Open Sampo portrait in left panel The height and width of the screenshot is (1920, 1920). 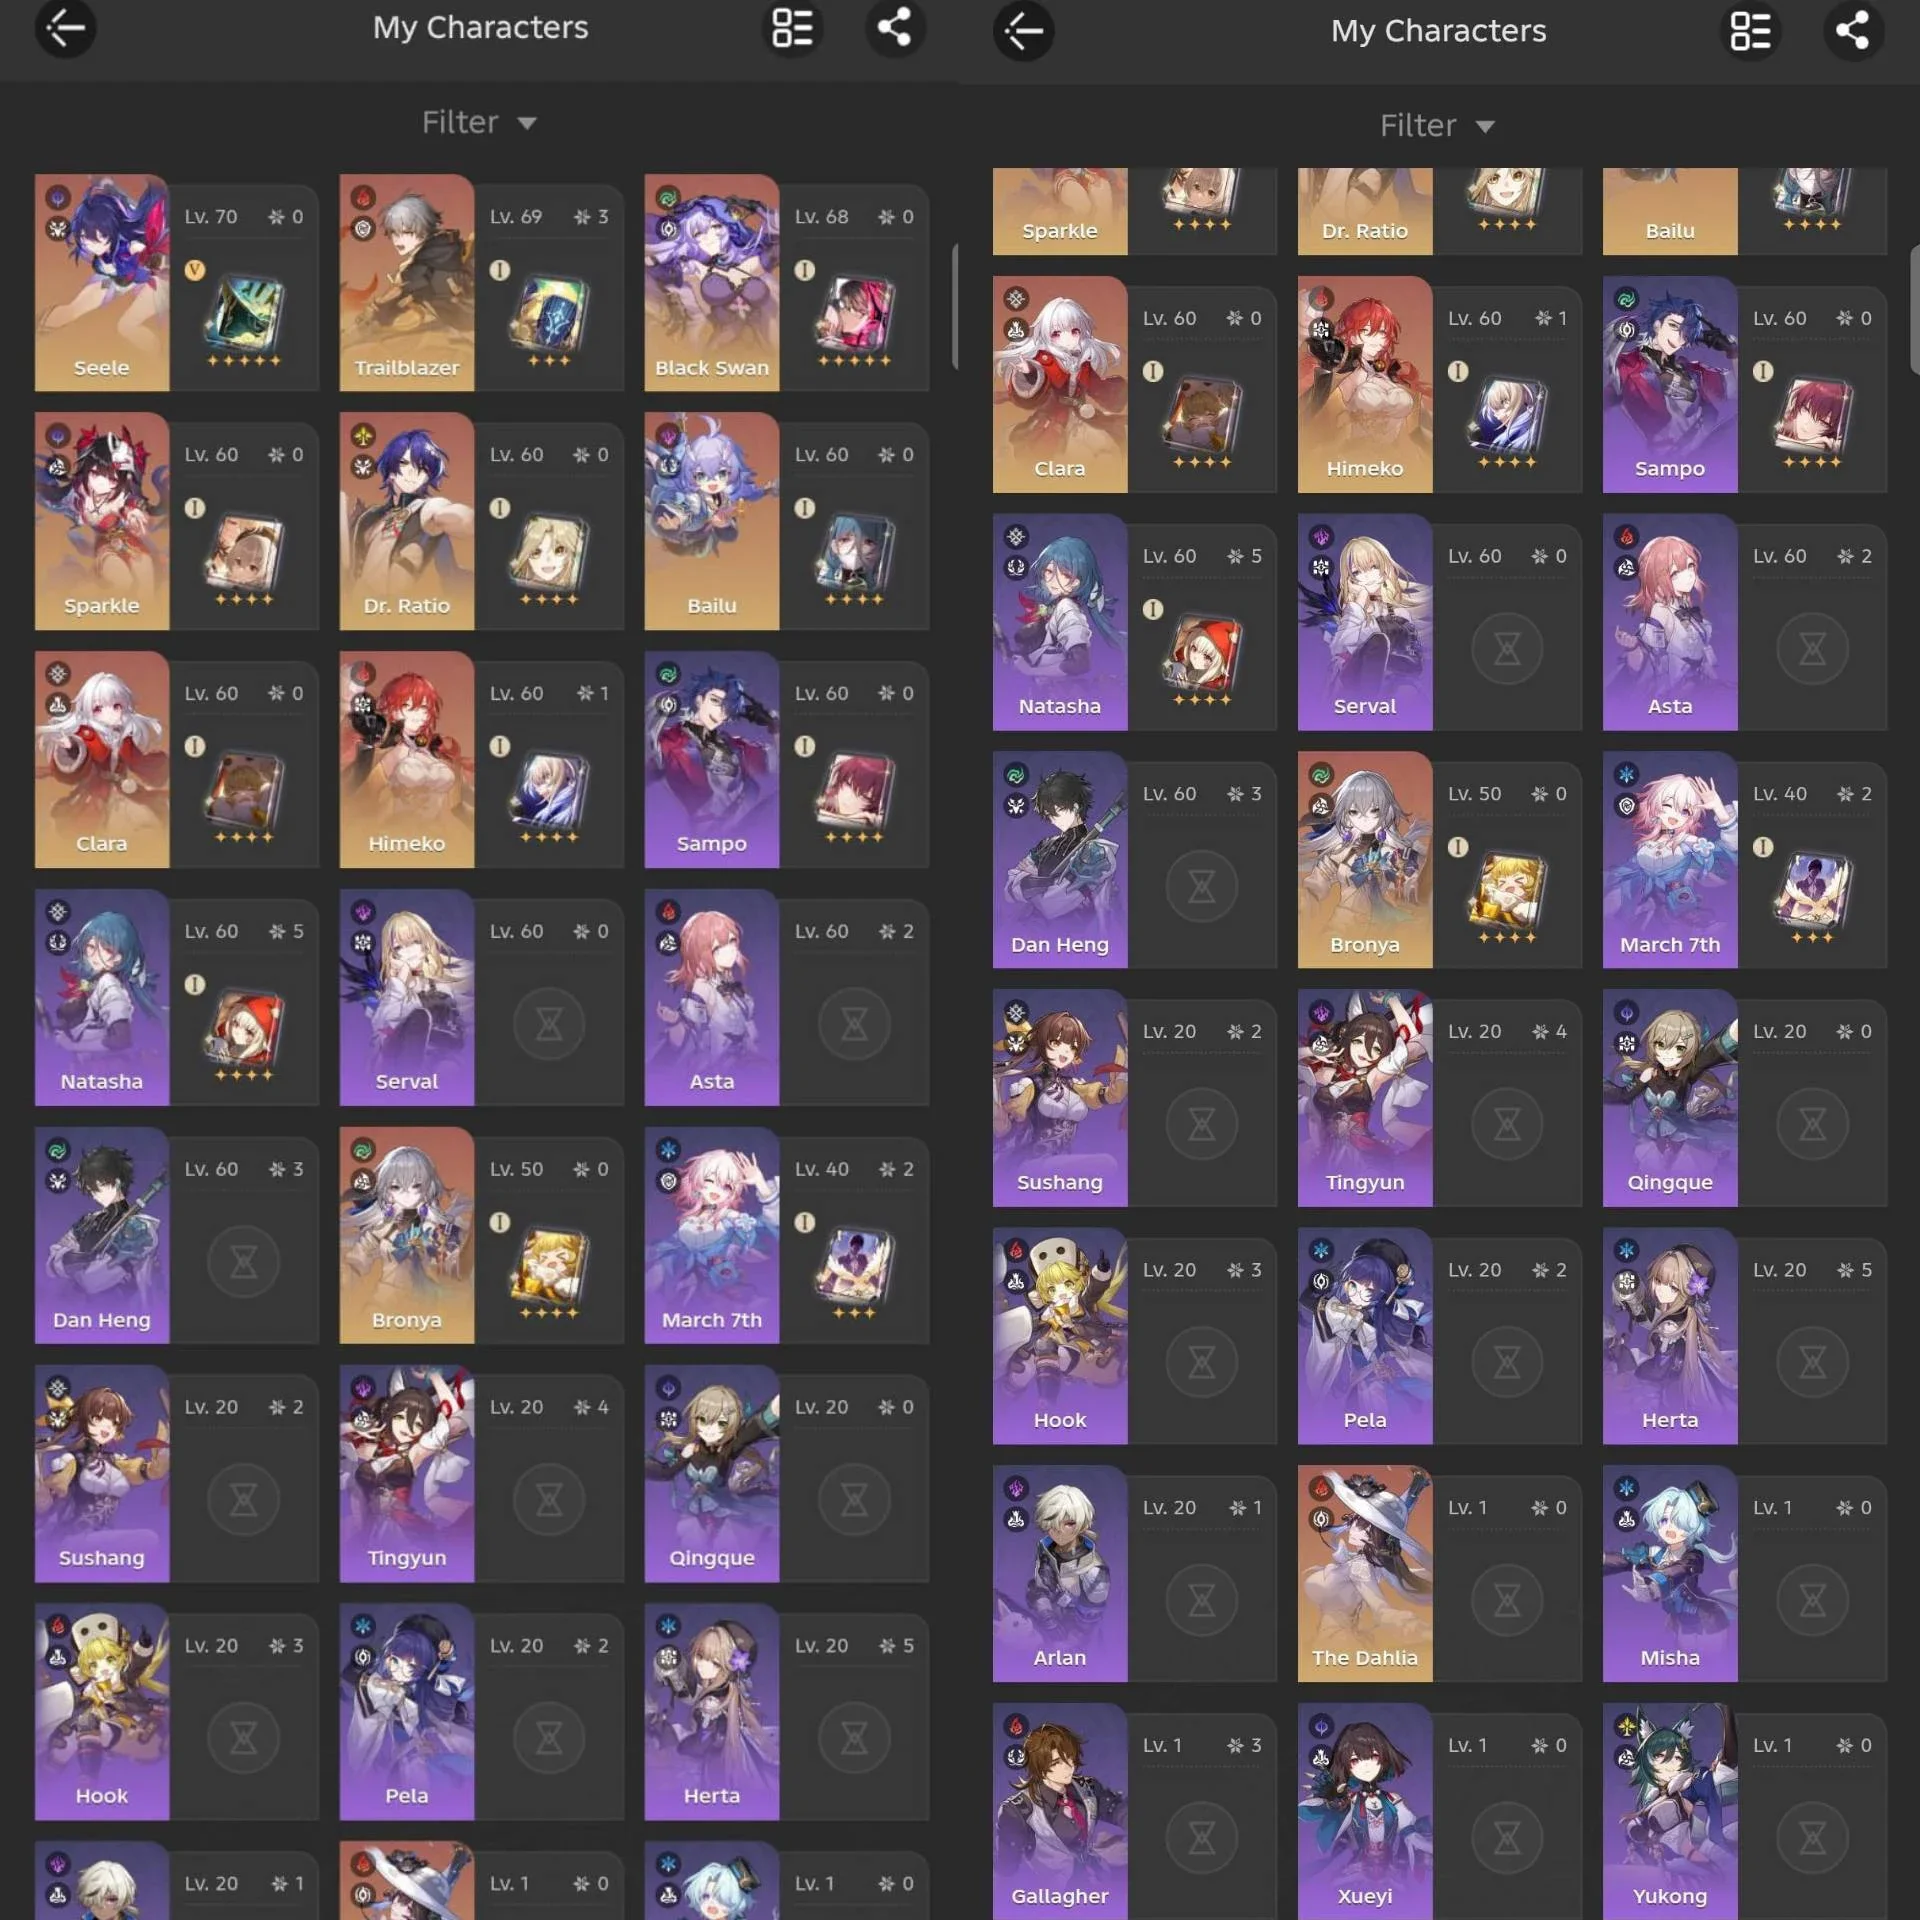(712, 760)
